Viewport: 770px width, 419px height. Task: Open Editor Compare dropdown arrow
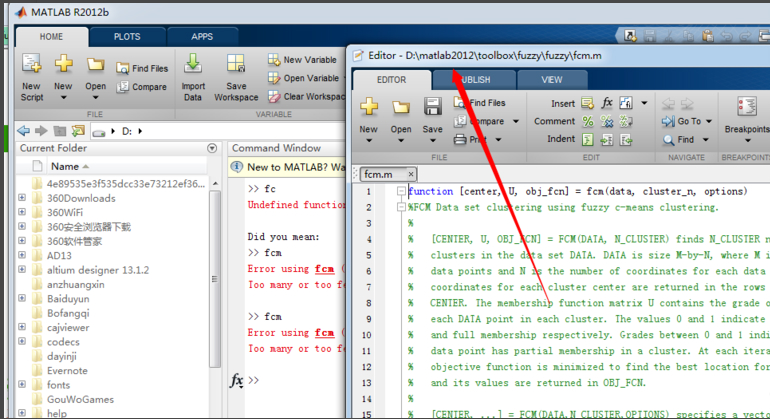click(516, 121)
